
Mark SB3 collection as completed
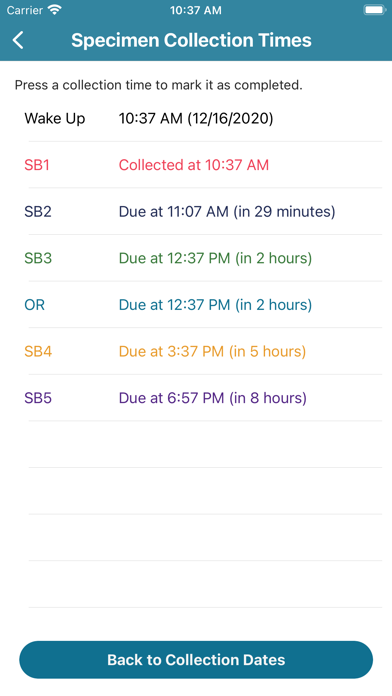[196, 258]
